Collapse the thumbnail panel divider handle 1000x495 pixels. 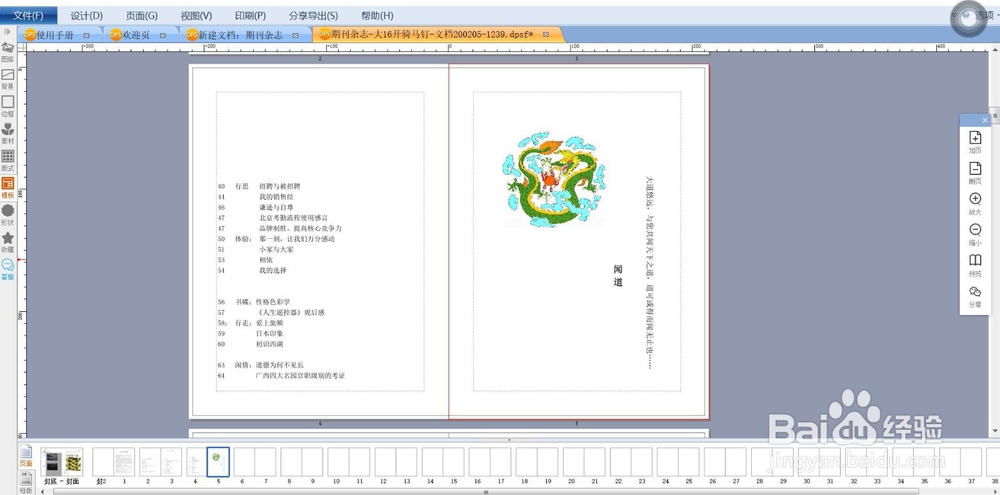[x=508, y=440]
